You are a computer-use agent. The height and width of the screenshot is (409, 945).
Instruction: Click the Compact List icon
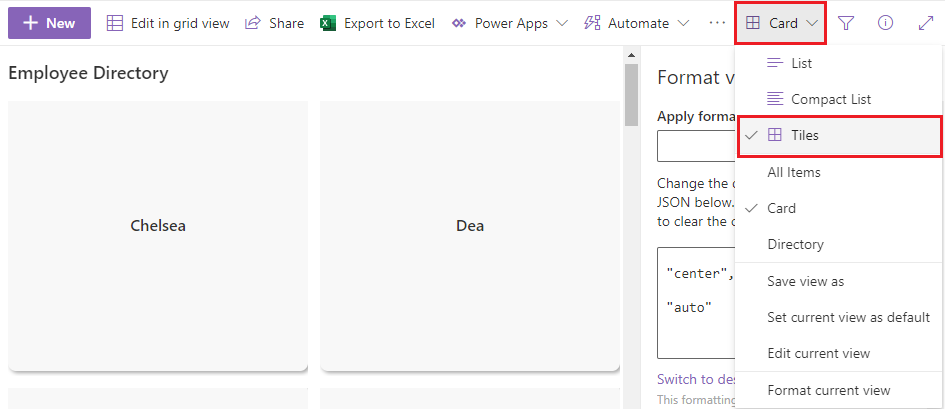[x=774, y=98]
